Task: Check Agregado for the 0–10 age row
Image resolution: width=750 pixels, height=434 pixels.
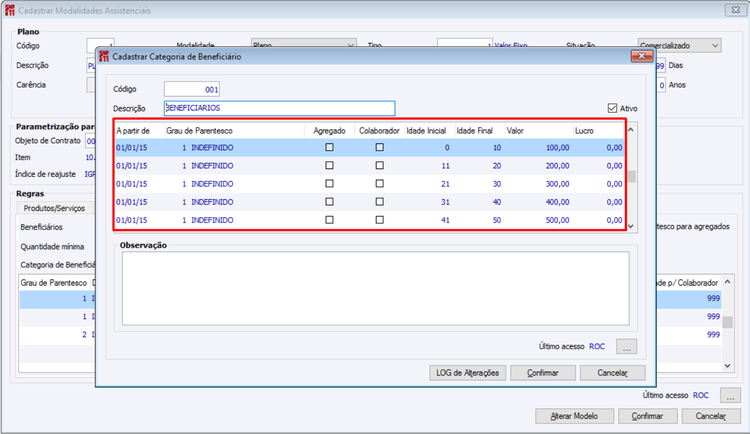Action: click(x=329, y=147)
